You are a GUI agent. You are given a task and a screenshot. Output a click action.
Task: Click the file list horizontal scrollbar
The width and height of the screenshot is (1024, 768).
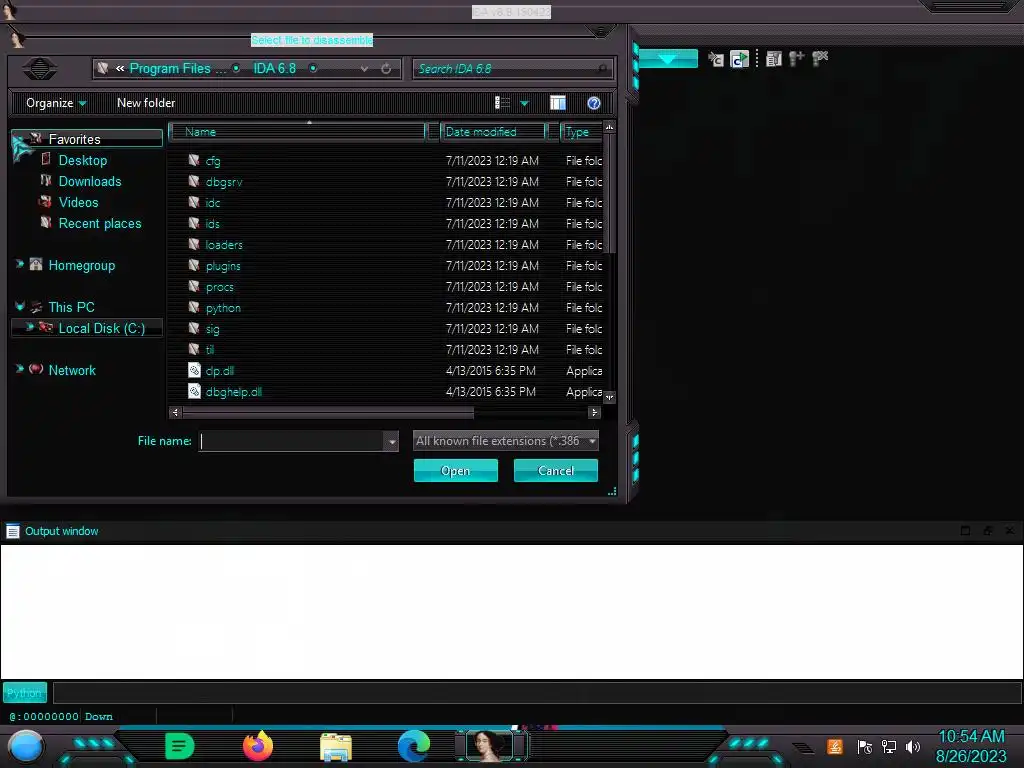coord(328,412)
